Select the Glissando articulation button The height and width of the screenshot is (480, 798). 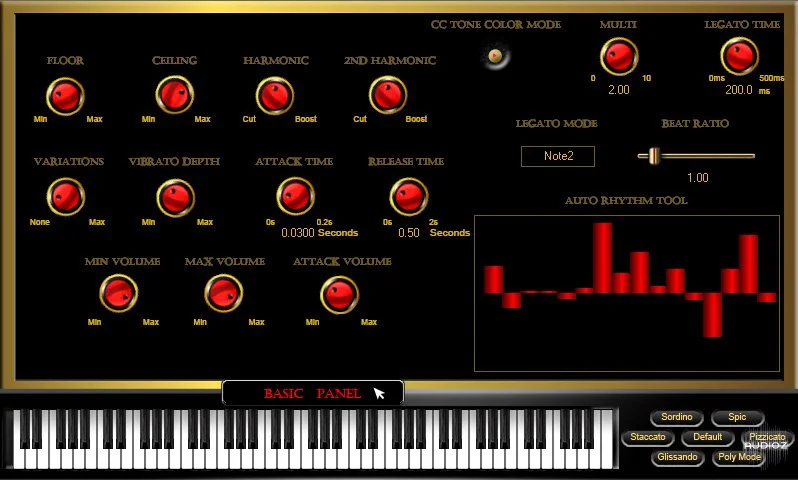(x=677, y=457)
